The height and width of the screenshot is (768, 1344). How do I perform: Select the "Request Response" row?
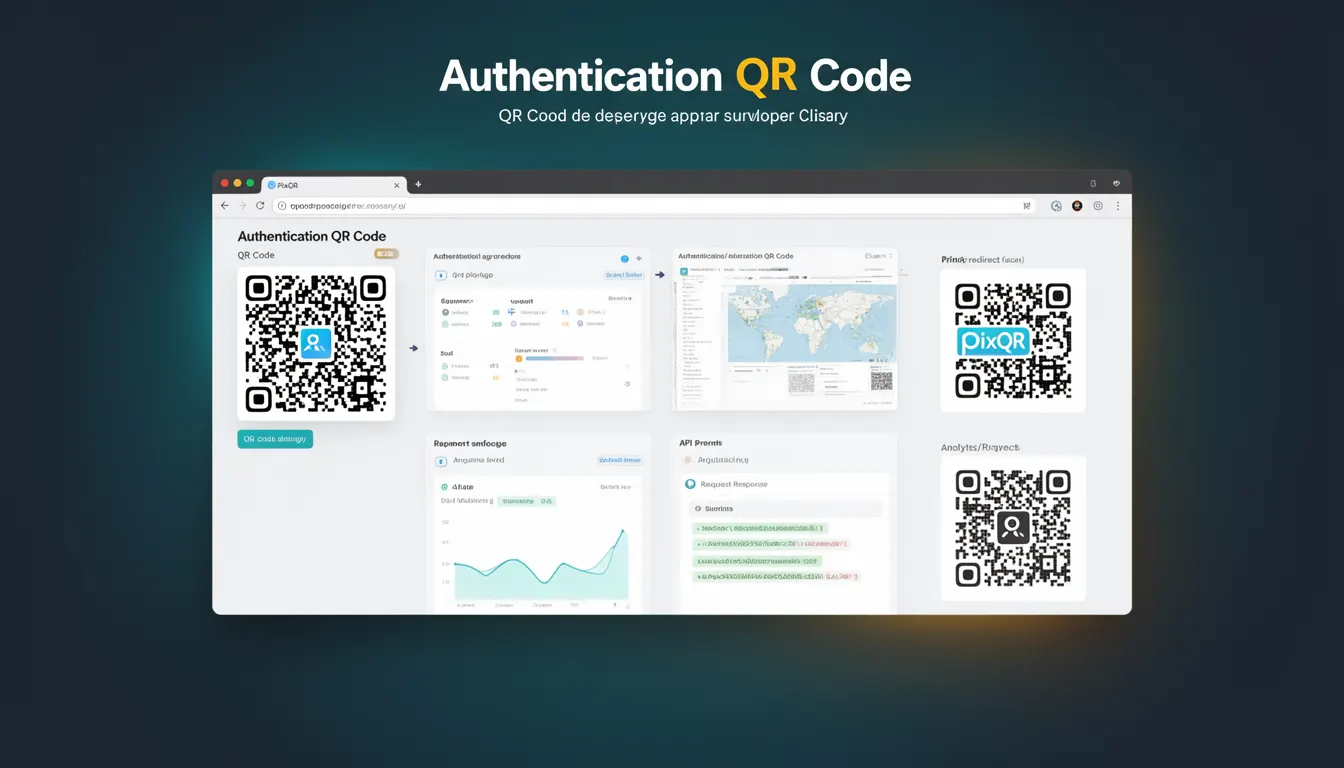coord(787,484)
